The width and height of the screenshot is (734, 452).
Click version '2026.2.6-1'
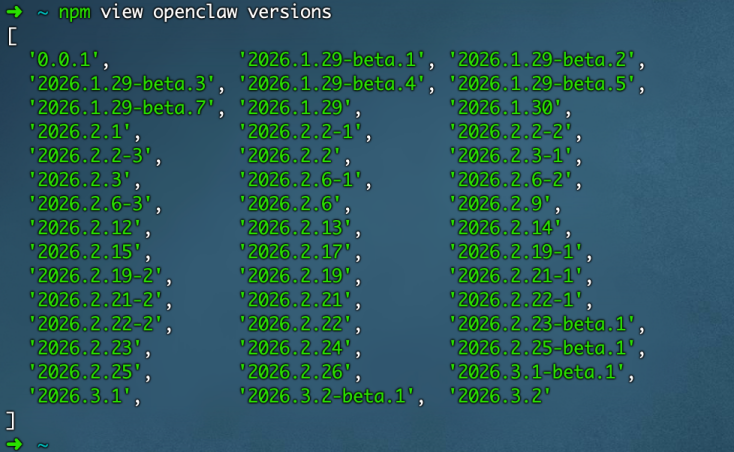[300, 180]
